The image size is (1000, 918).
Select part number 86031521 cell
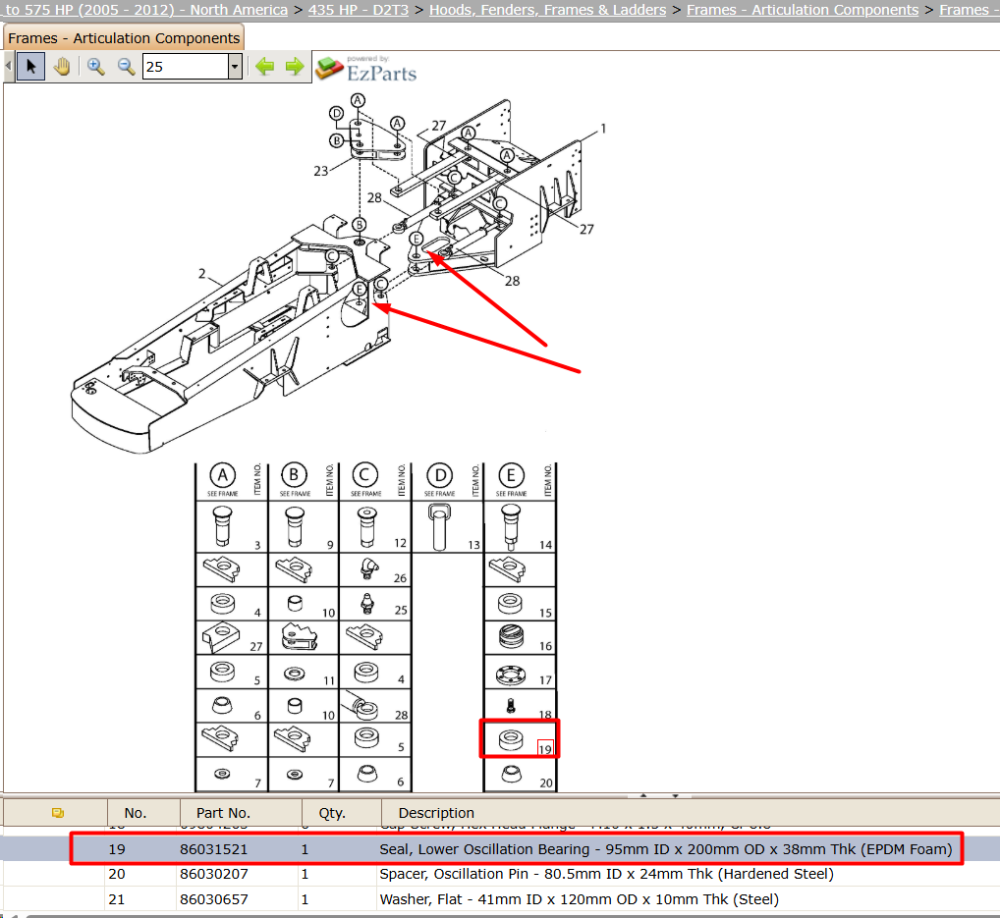(x=213, y=849)
